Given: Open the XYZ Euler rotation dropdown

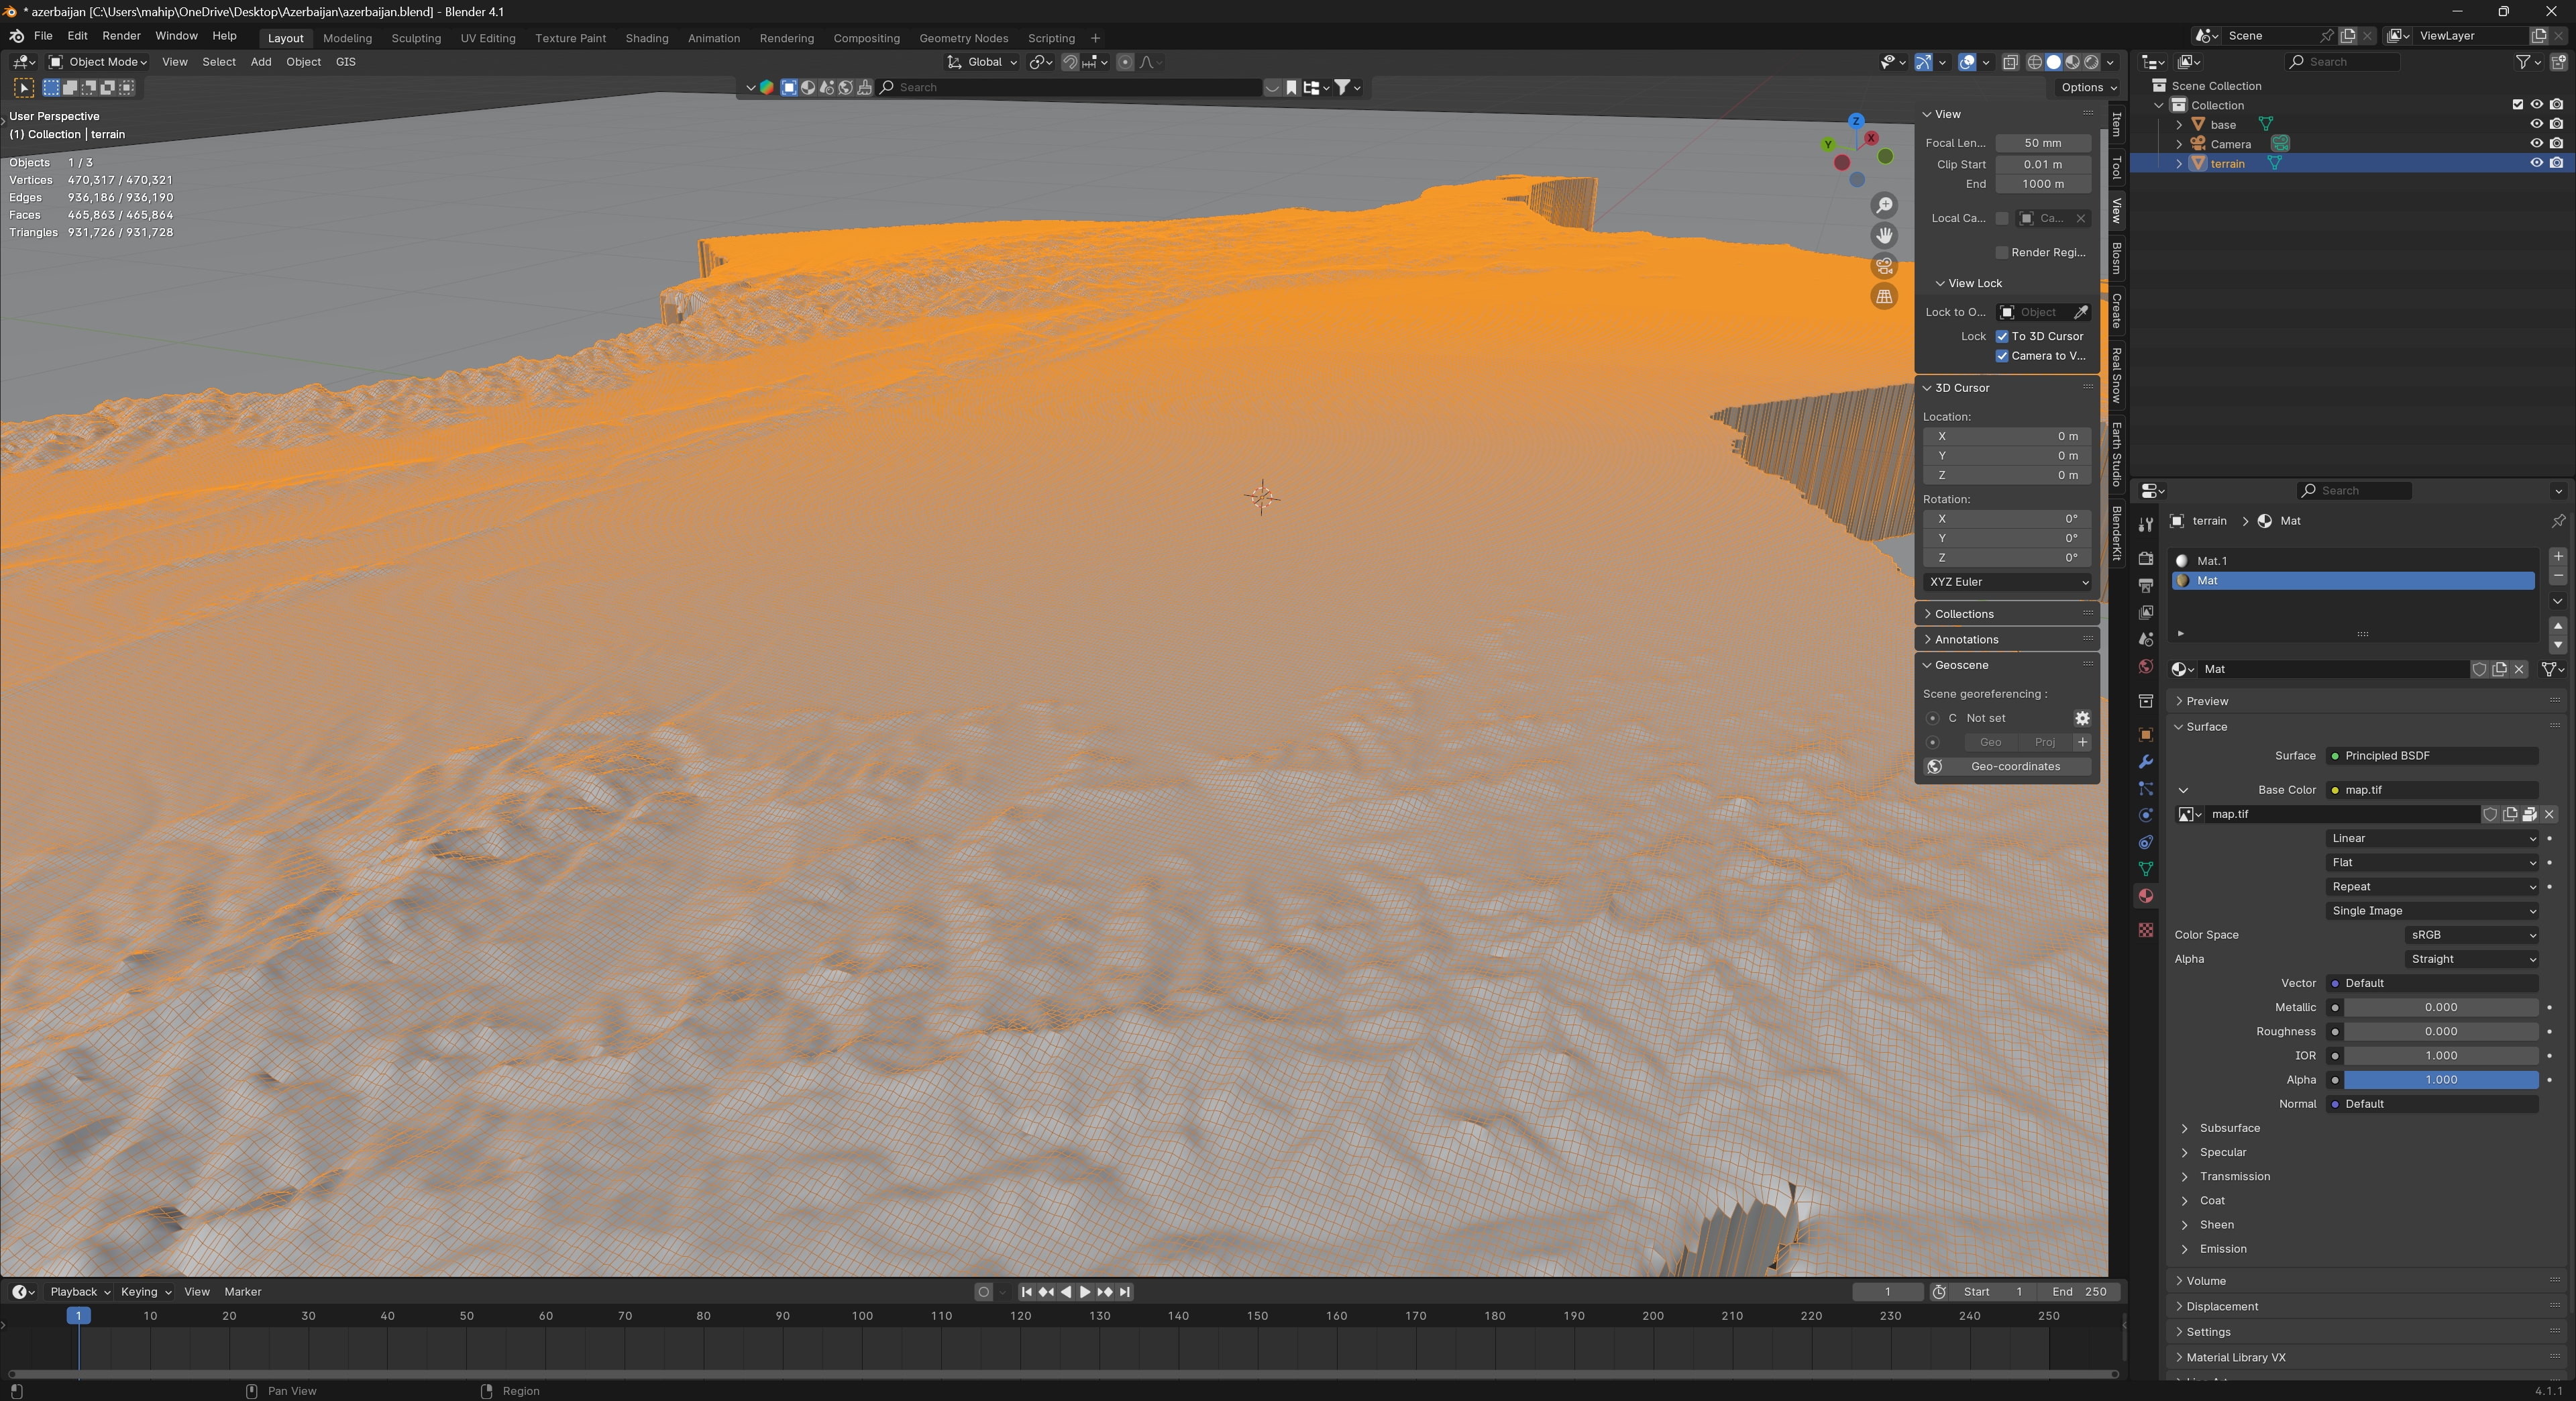Looking at the screenshot, I should coord(2007,582).
